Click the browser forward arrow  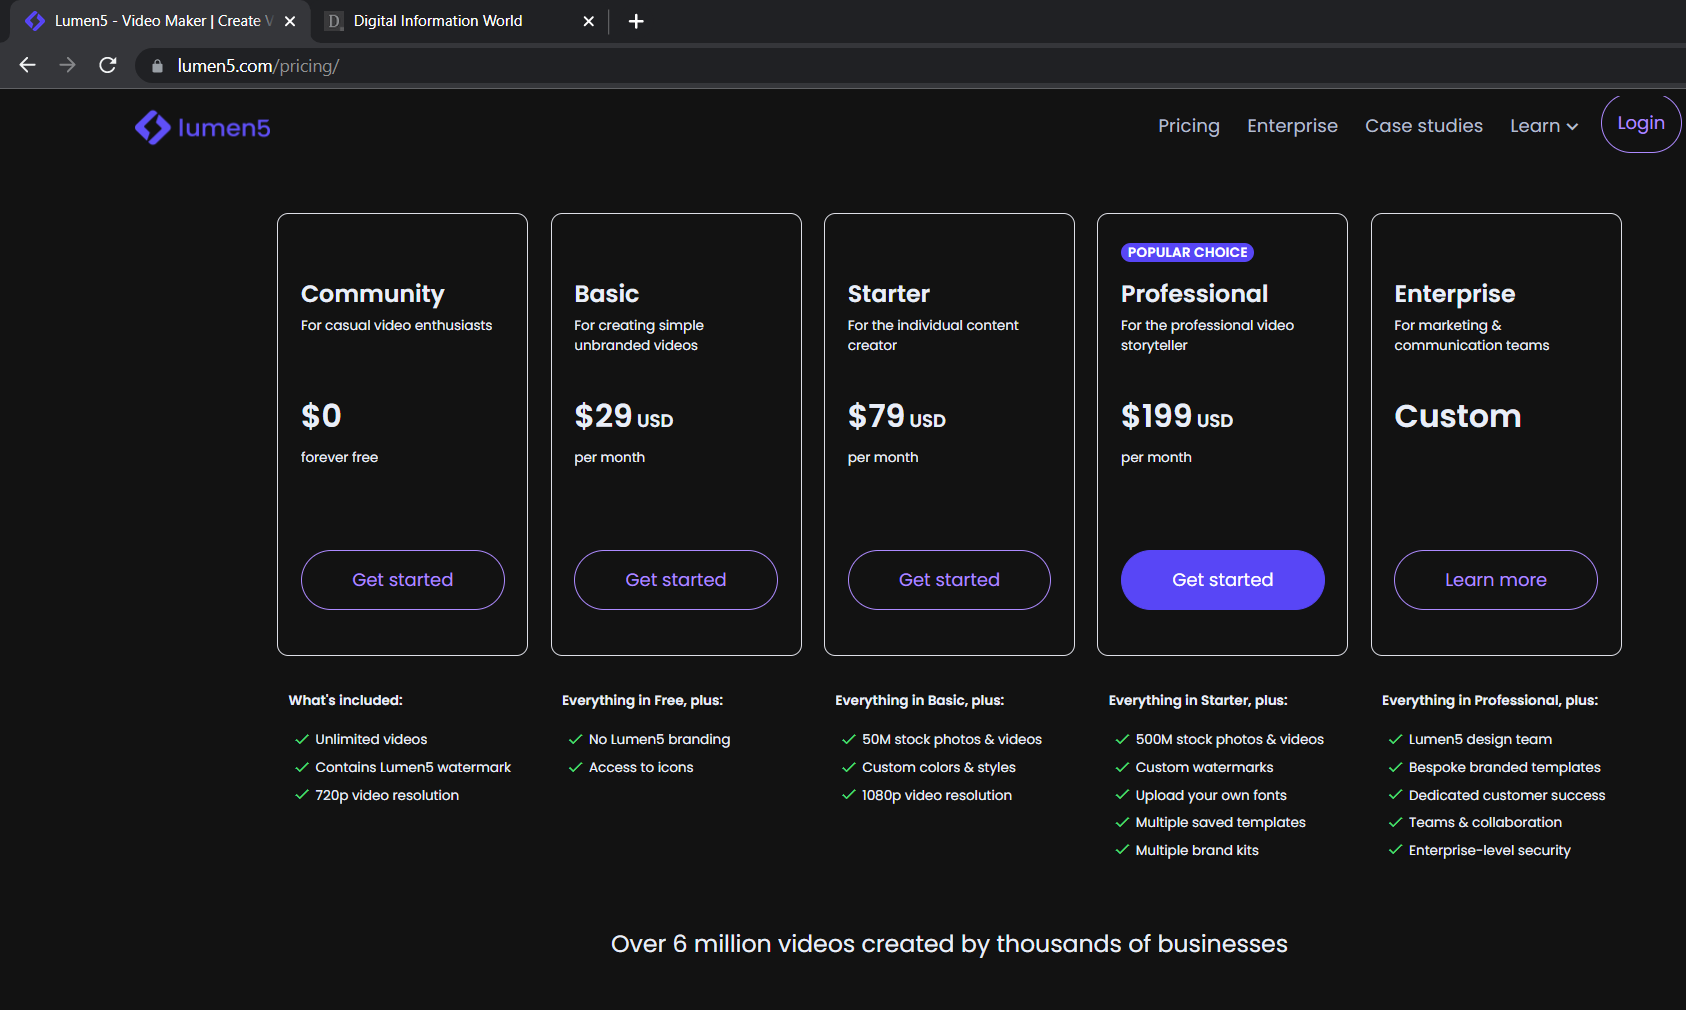tap(67, 65)
